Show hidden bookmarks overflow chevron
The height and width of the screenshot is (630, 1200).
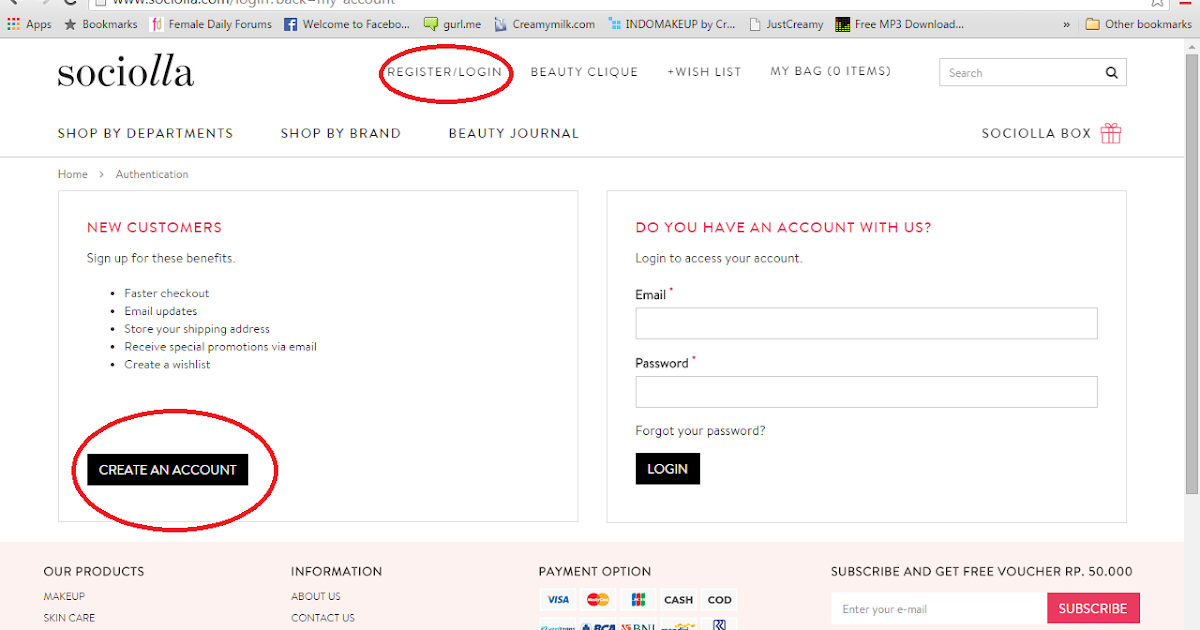click(x=1066, y=24)
